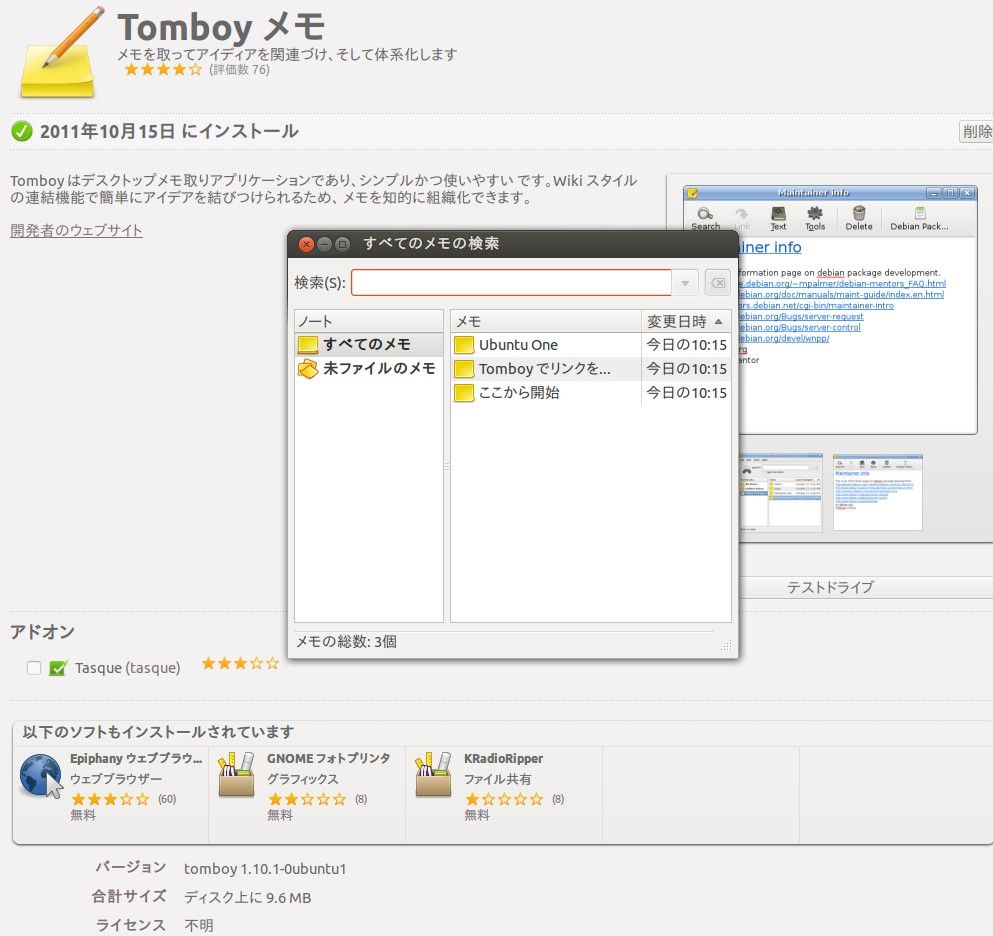
Task: Click the メモ column header
Action: tap(546, 321)
